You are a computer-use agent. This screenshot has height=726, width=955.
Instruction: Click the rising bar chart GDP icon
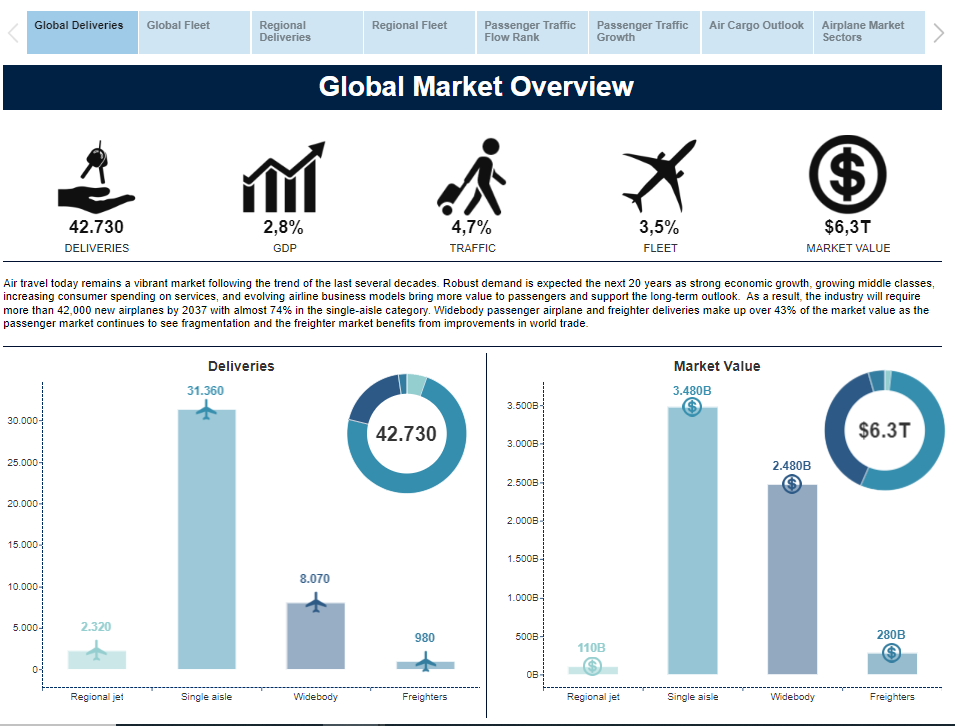coord(284,177)
